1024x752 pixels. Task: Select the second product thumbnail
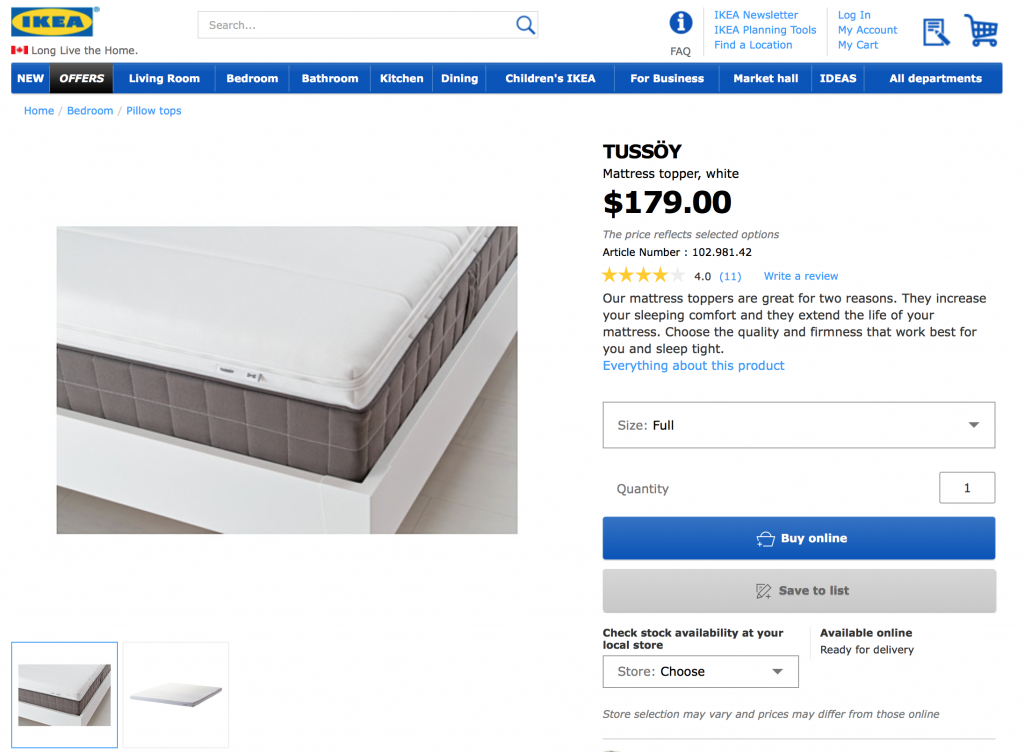click(x=175, y=694)
